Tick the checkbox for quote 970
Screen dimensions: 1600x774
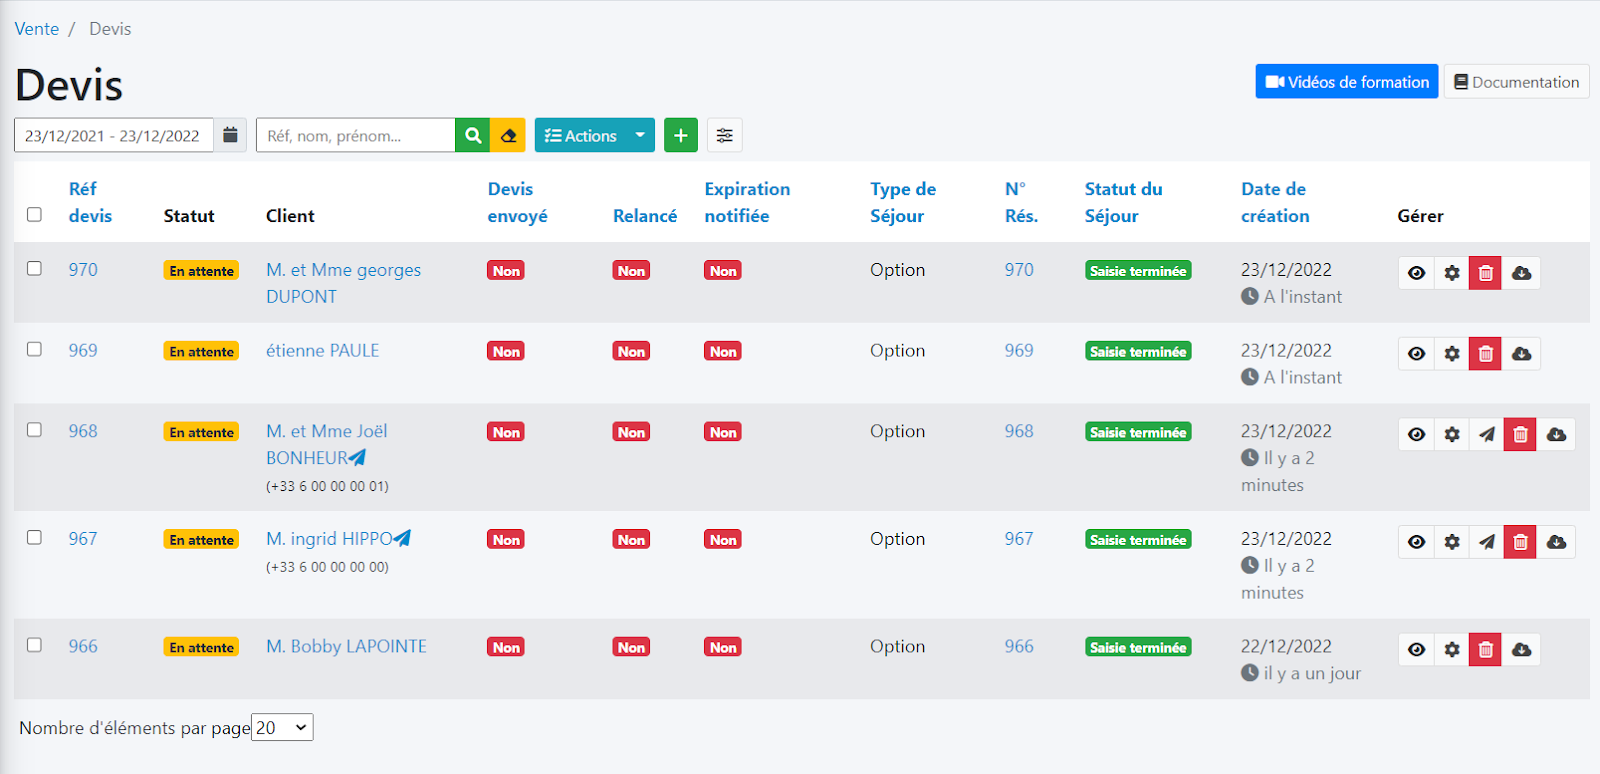tap(34, 269)
